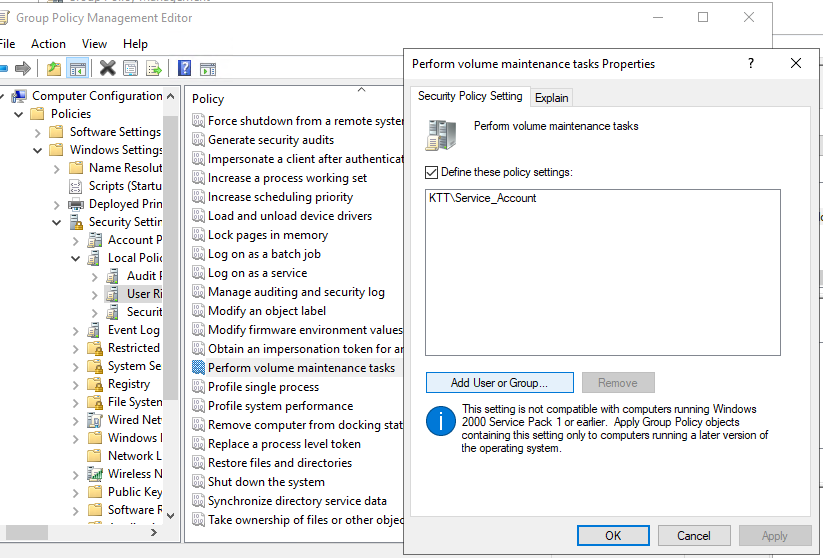
Task: Click the Deployed Printers printer icon
Action: pos(76,204)
